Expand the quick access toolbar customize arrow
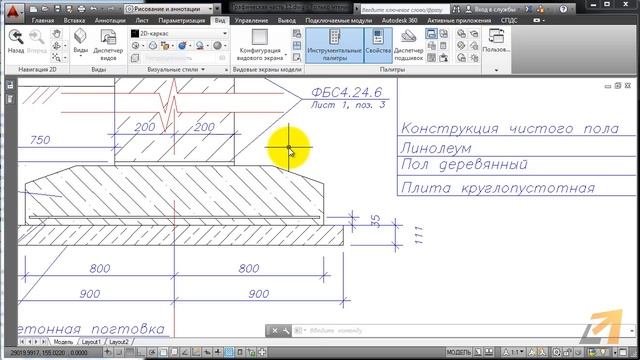 [218, 9]
